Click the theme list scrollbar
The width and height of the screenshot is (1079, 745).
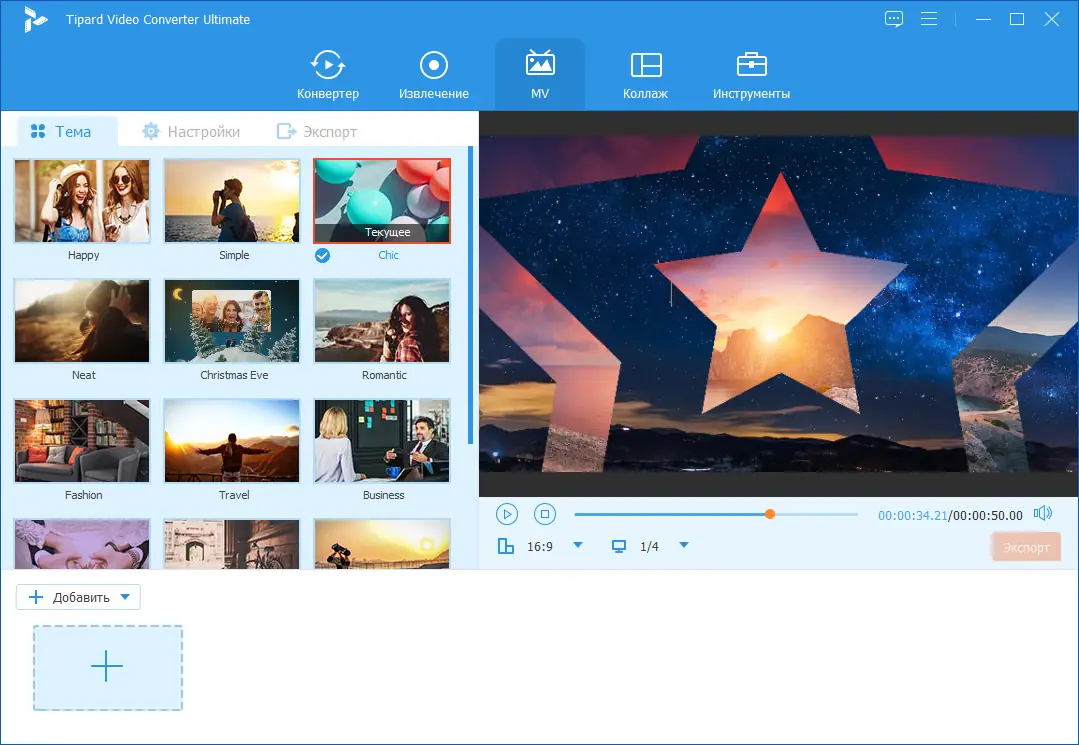[x=471, y=294]
